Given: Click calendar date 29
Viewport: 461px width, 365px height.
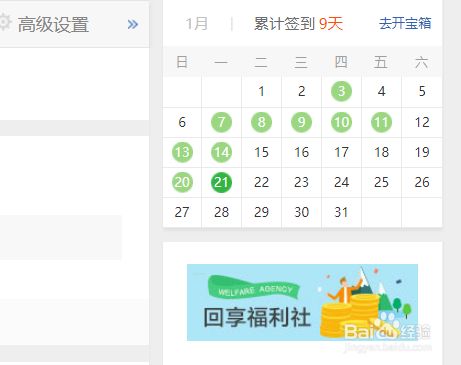Looking at the screenshot, I should tap(261, 212).
